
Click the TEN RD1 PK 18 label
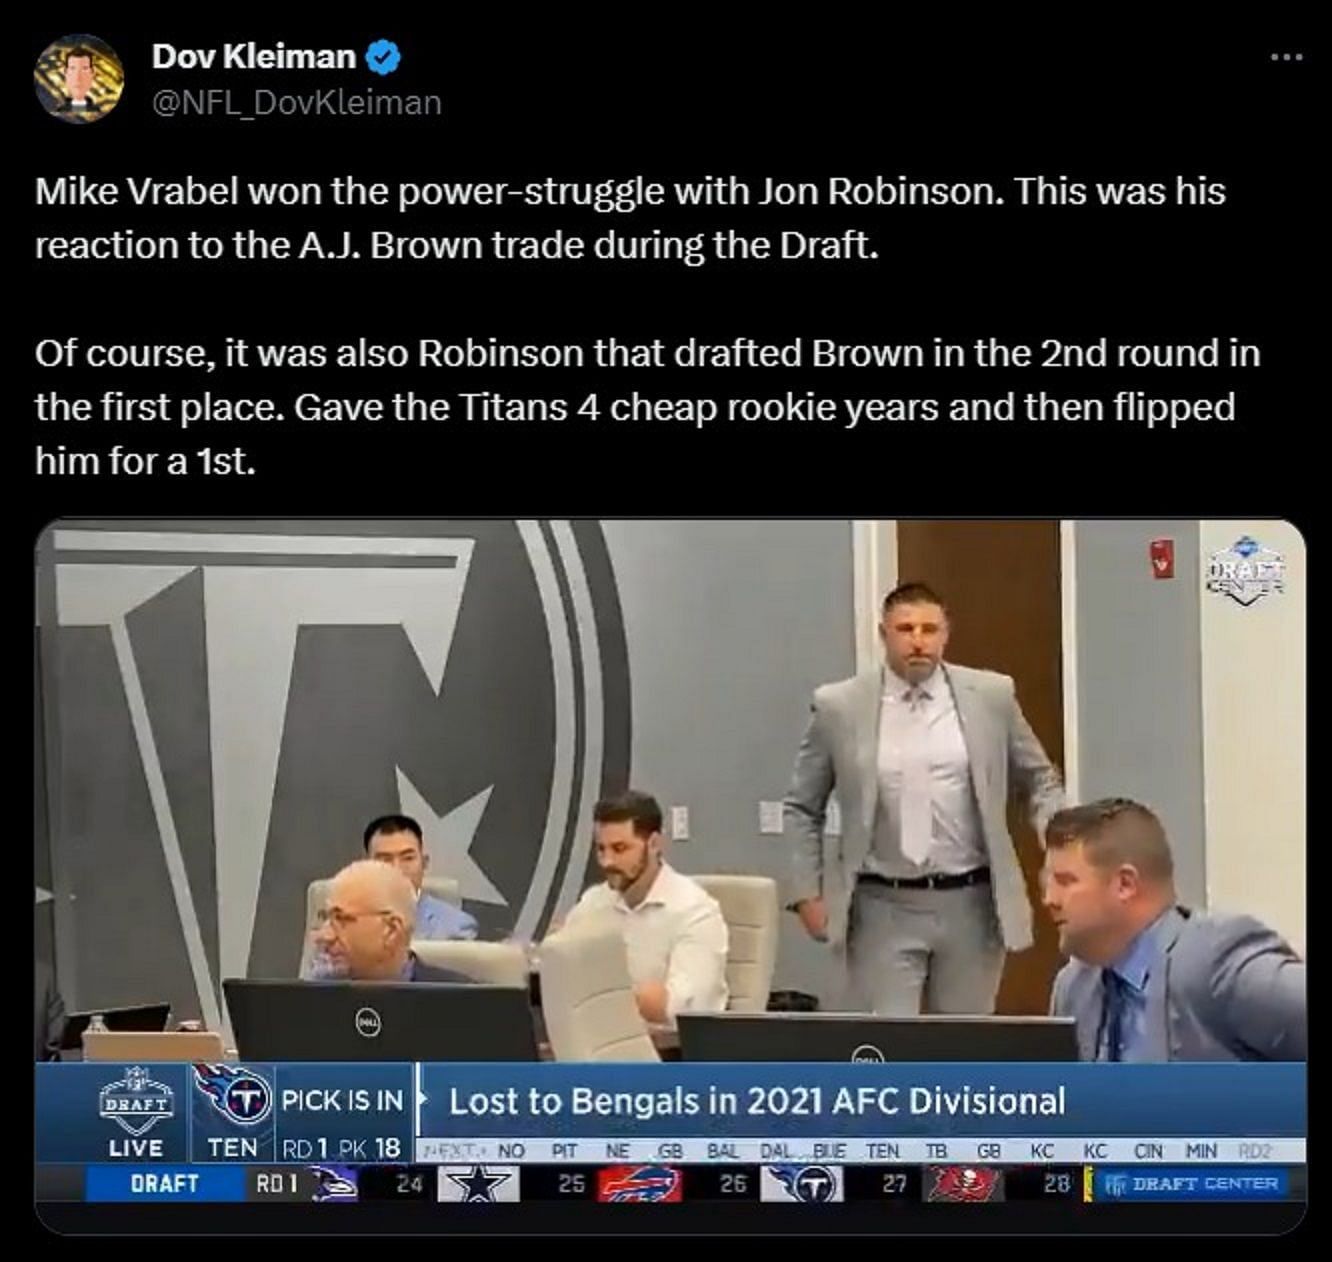pos(304,1148)
